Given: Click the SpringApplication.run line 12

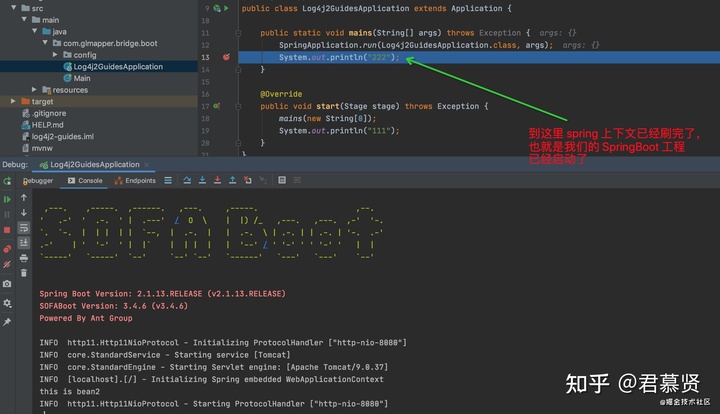Looking at the screenshot, I should click(x=414, y=45).
